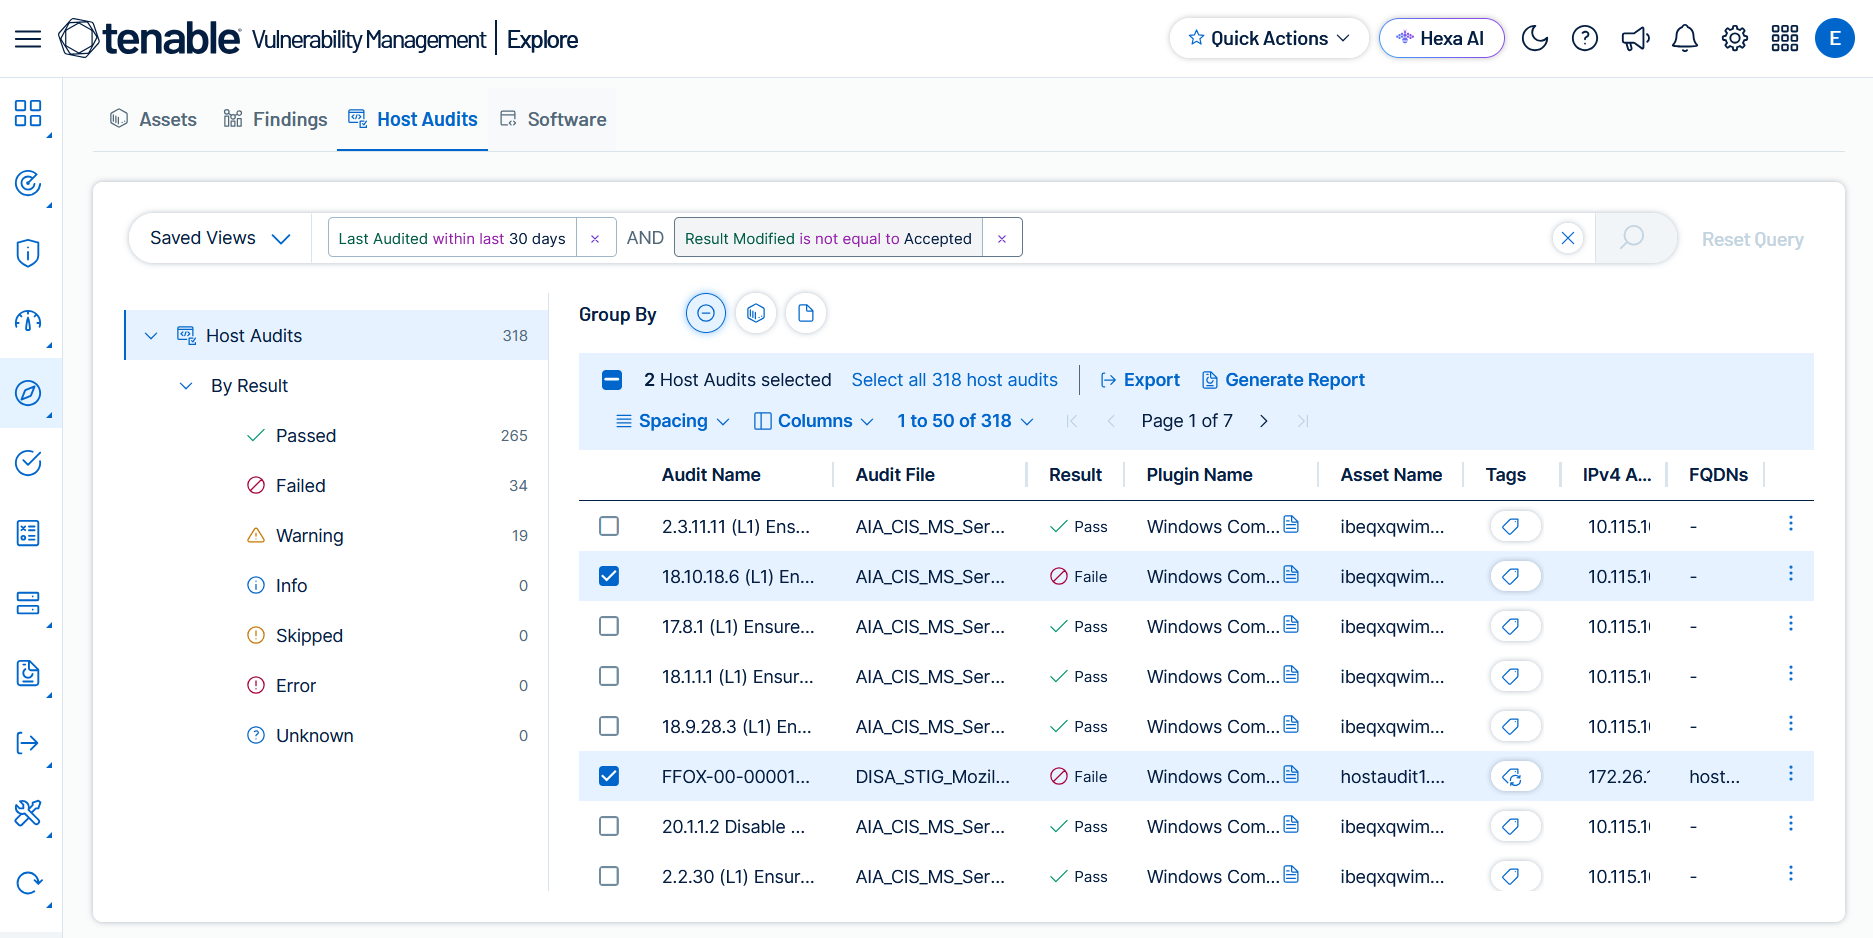Switch to the Findings tab
Viewport: 1873px width, 938px height.
275,119
